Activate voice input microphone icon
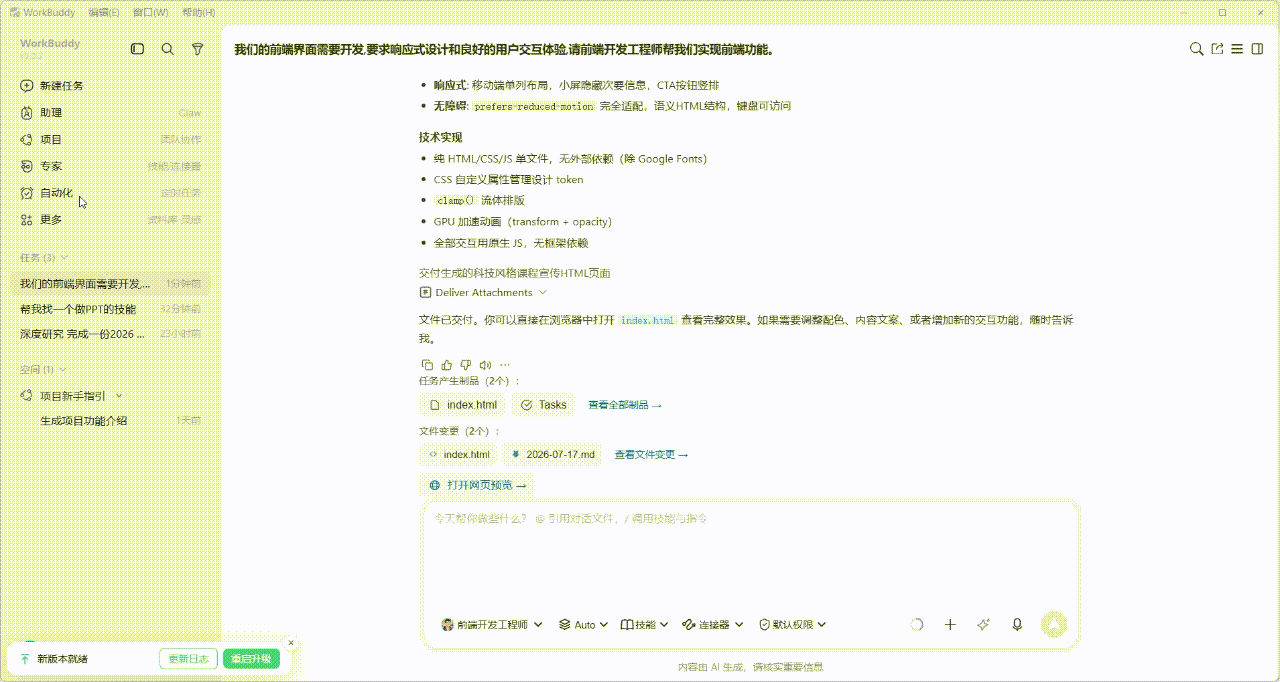1280x682 pixels. [x=1017, y=624]
